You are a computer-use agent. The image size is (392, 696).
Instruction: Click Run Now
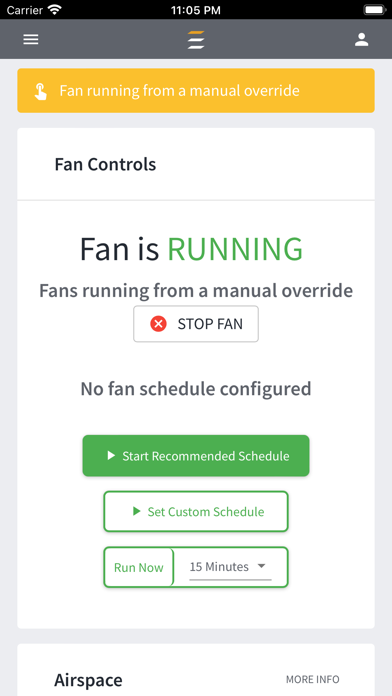click(x=139, y=567)
